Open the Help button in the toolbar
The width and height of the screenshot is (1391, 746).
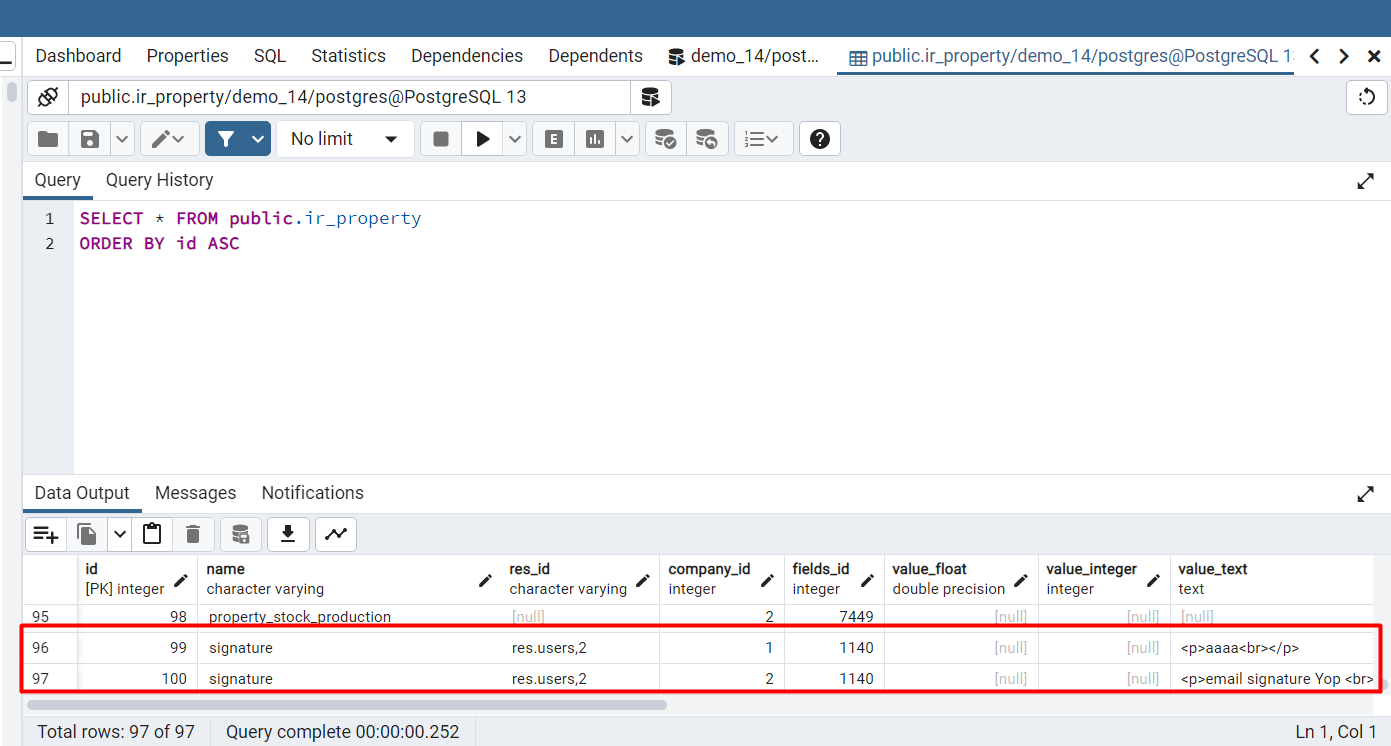(x=820, y=138)
